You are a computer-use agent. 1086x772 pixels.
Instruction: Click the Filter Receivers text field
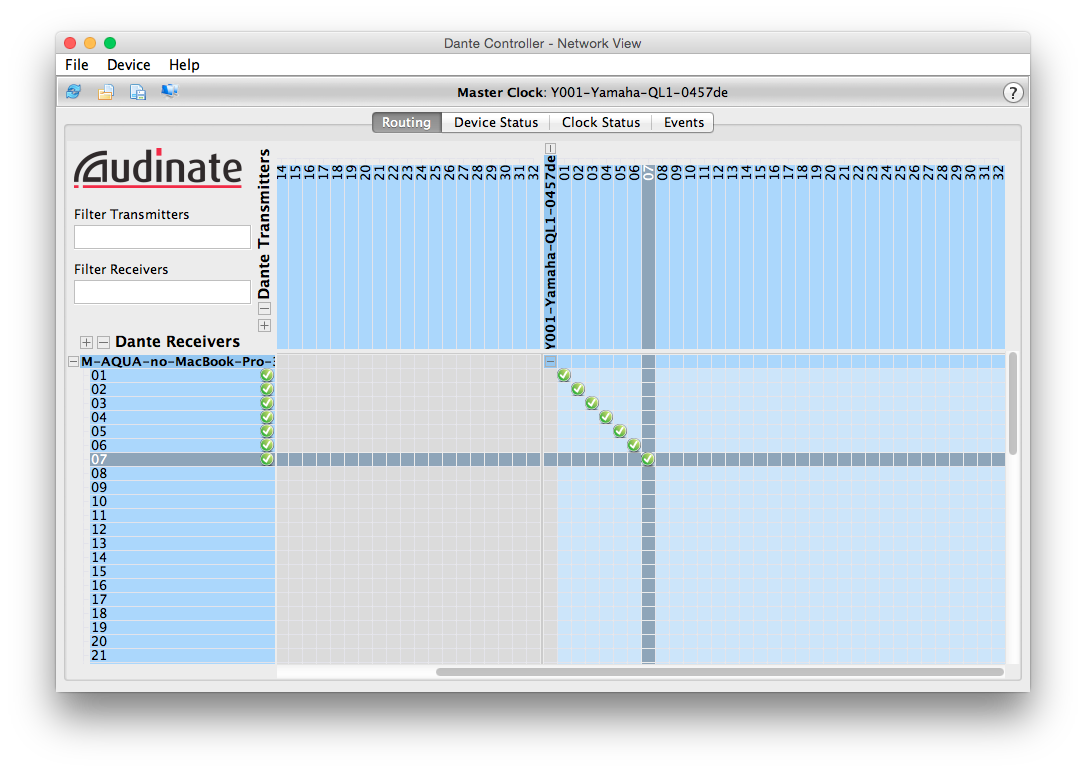point(162,291)
